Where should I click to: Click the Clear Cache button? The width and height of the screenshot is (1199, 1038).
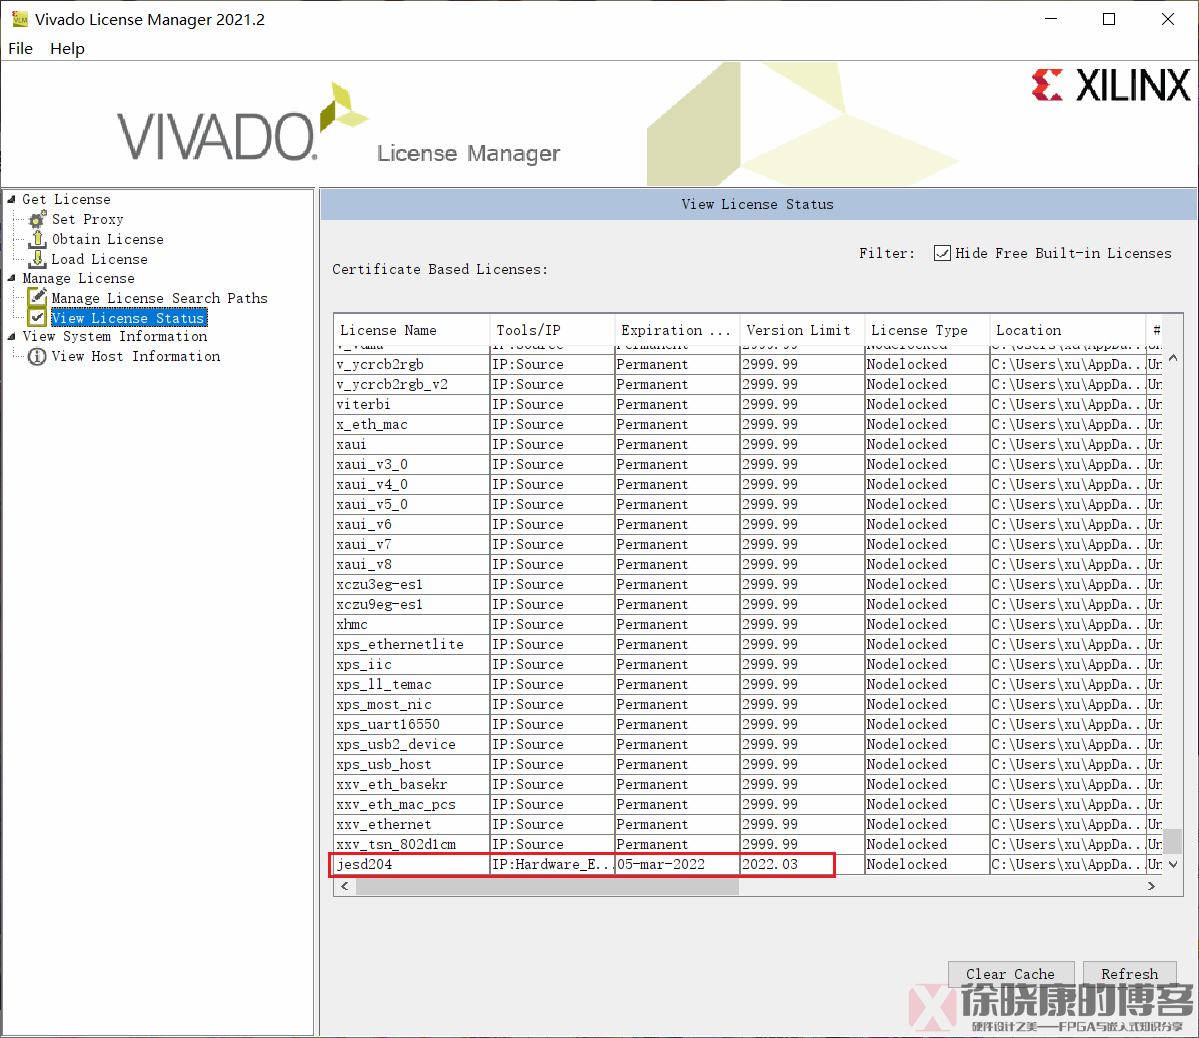1010,974
